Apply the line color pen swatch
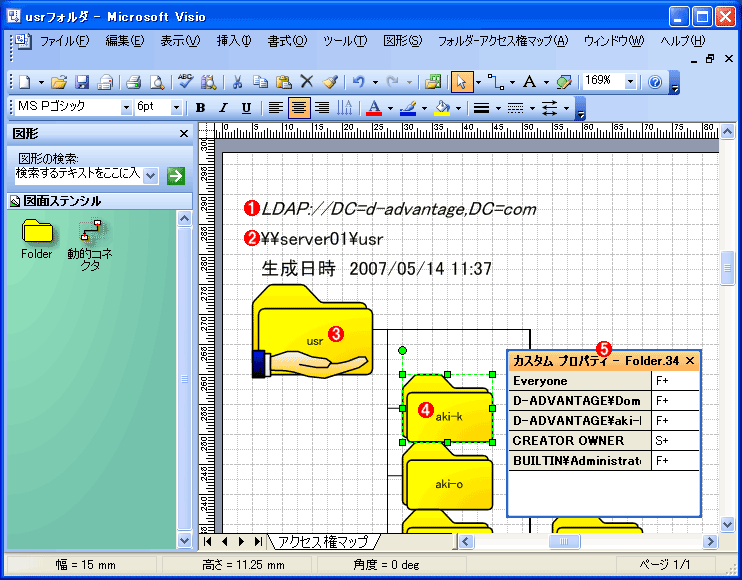Image resolution: width=742 pixels, height=580 pixels. coord(408,108)
